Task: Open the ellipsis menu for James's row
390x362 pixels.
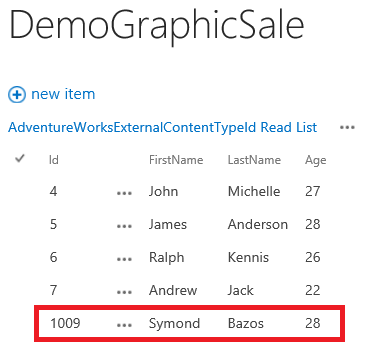Action: pyautogui.click(x=124, y=226)
